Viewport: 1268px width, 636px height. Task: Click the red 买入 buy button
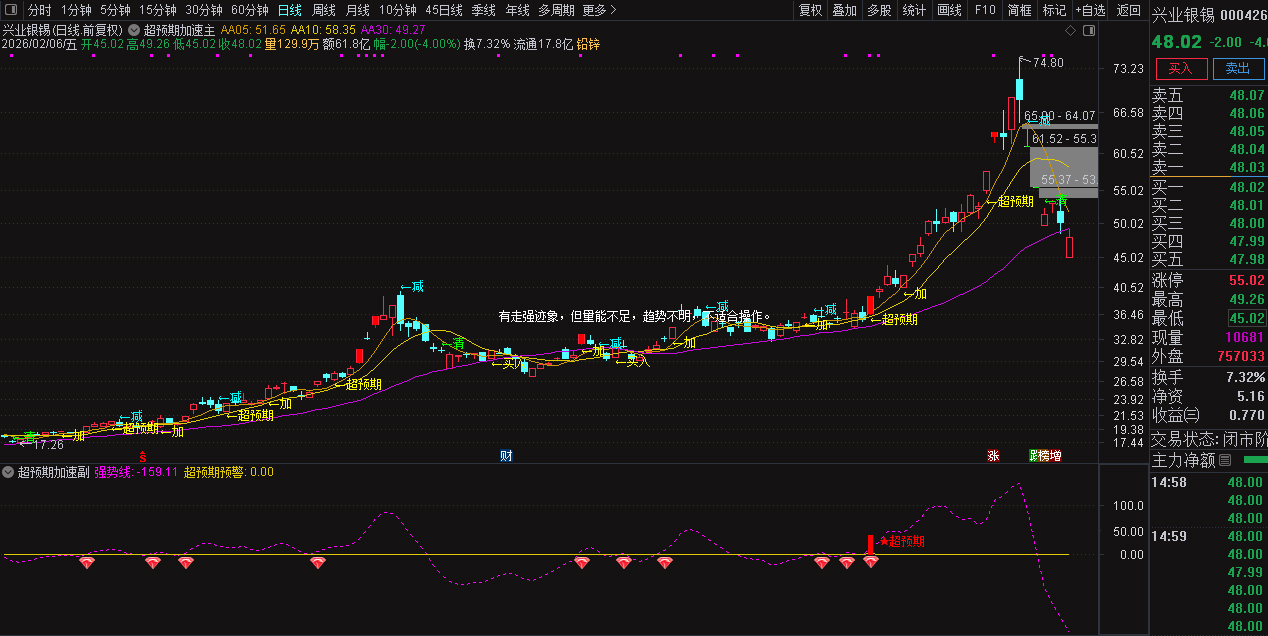[1181, 69]
